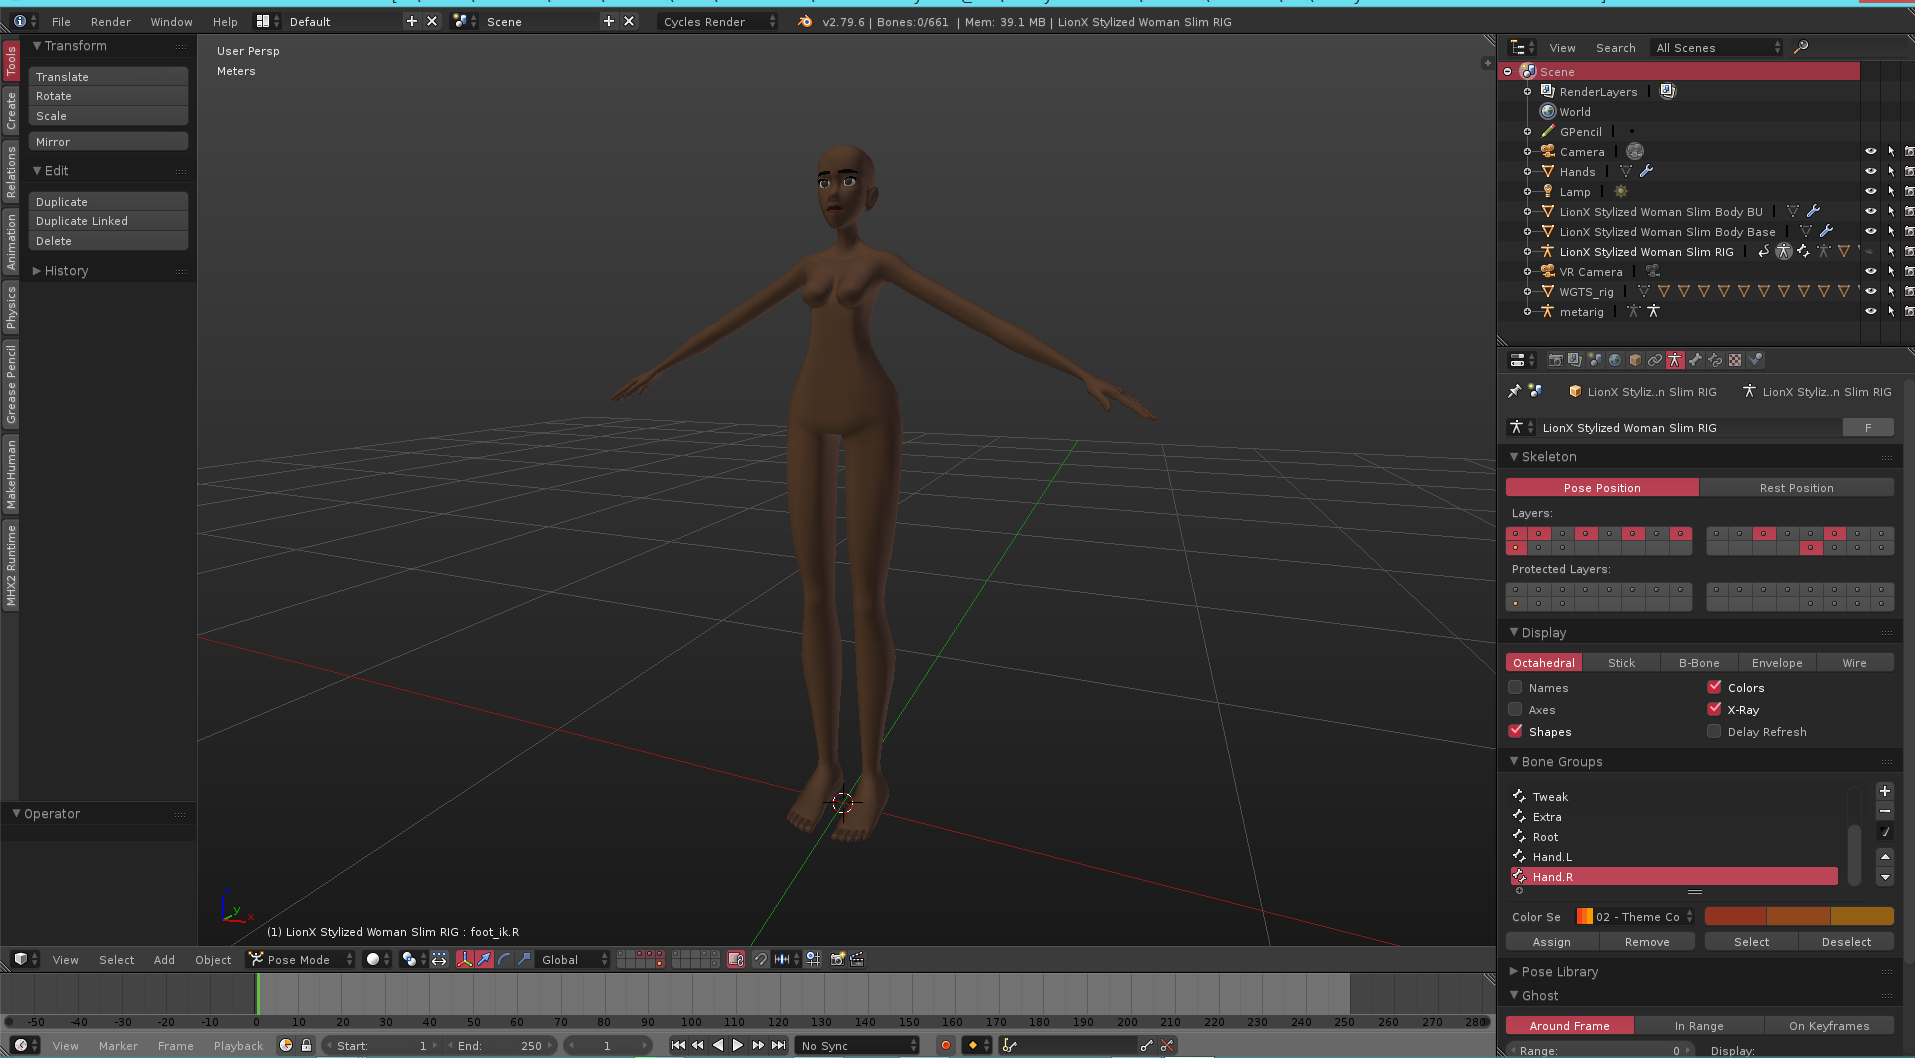1915x1058 pixels.
Task: Open the World properties tab
Action: point(1615,360)
